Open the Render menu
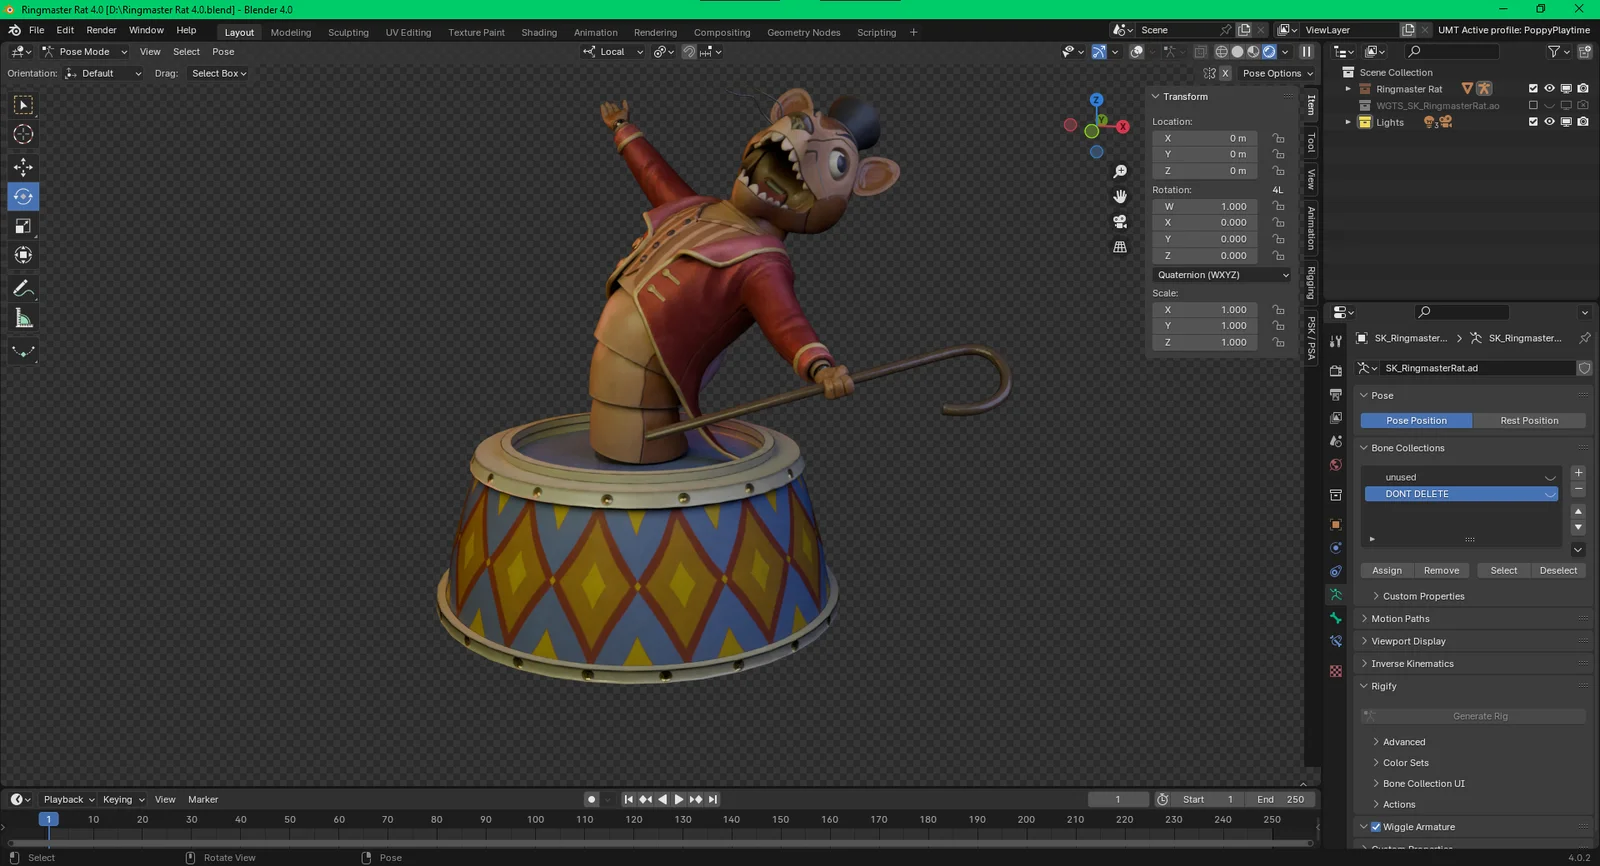The height and width of the screenshot is (866, 1600). (101, 30)
